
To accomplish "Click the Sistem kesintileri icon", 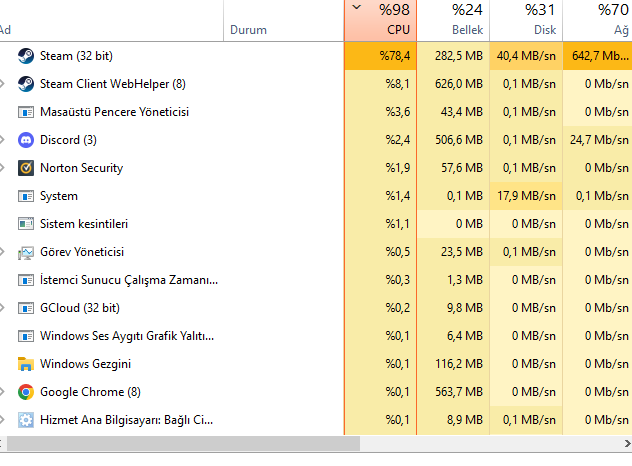I will click(26, 224).
